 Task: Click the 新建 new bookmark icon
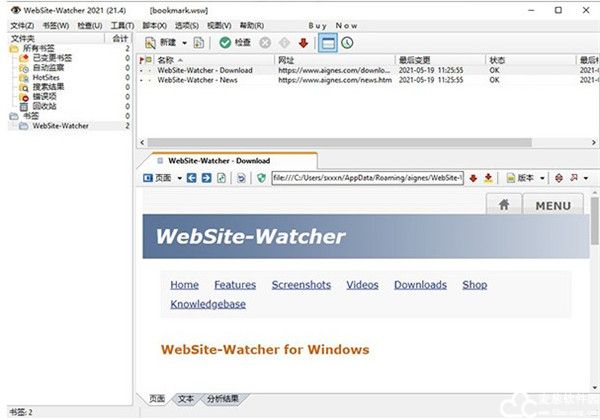point(150,43)
